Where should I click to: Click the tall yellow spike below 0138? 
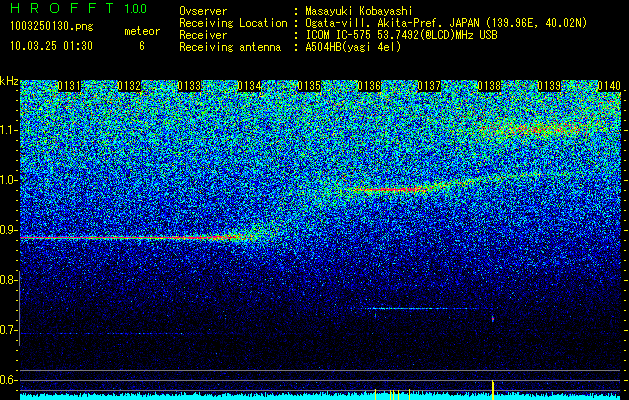point(493,389)
